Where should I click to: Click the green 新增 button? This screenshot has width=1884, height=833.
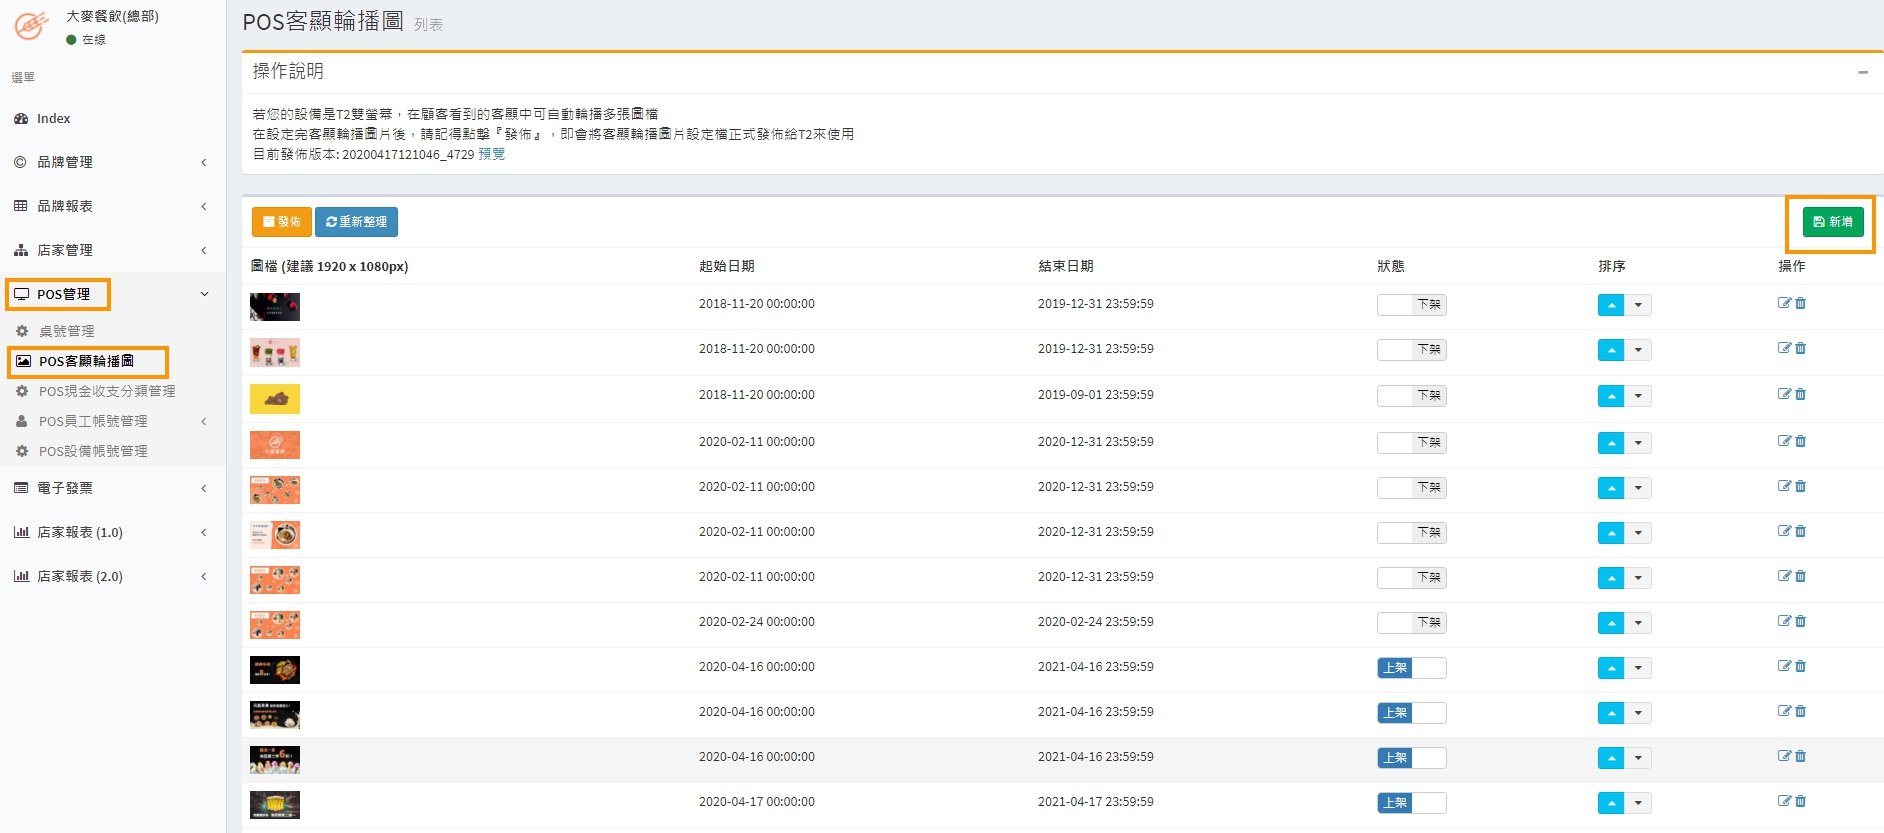[x=1832, y=222]
